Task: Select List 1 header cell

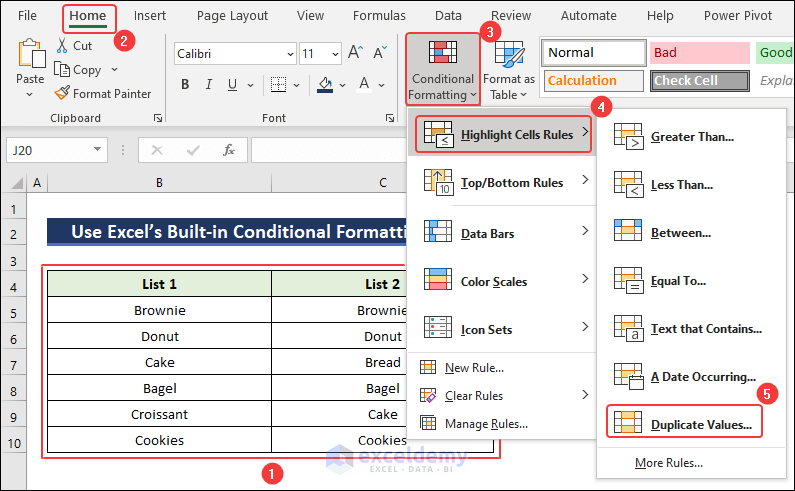Action: pos(159,284)
